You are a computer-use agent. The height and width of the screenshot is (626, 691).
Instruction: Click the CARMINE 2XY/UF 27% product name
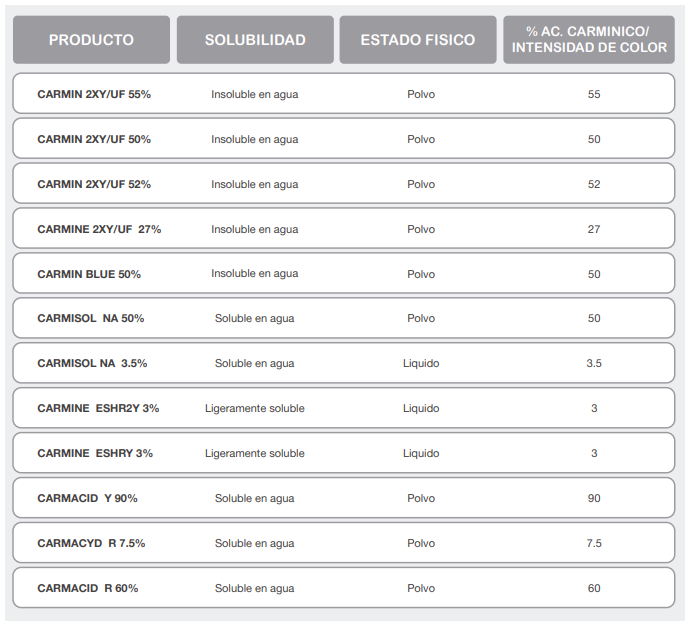99,229
